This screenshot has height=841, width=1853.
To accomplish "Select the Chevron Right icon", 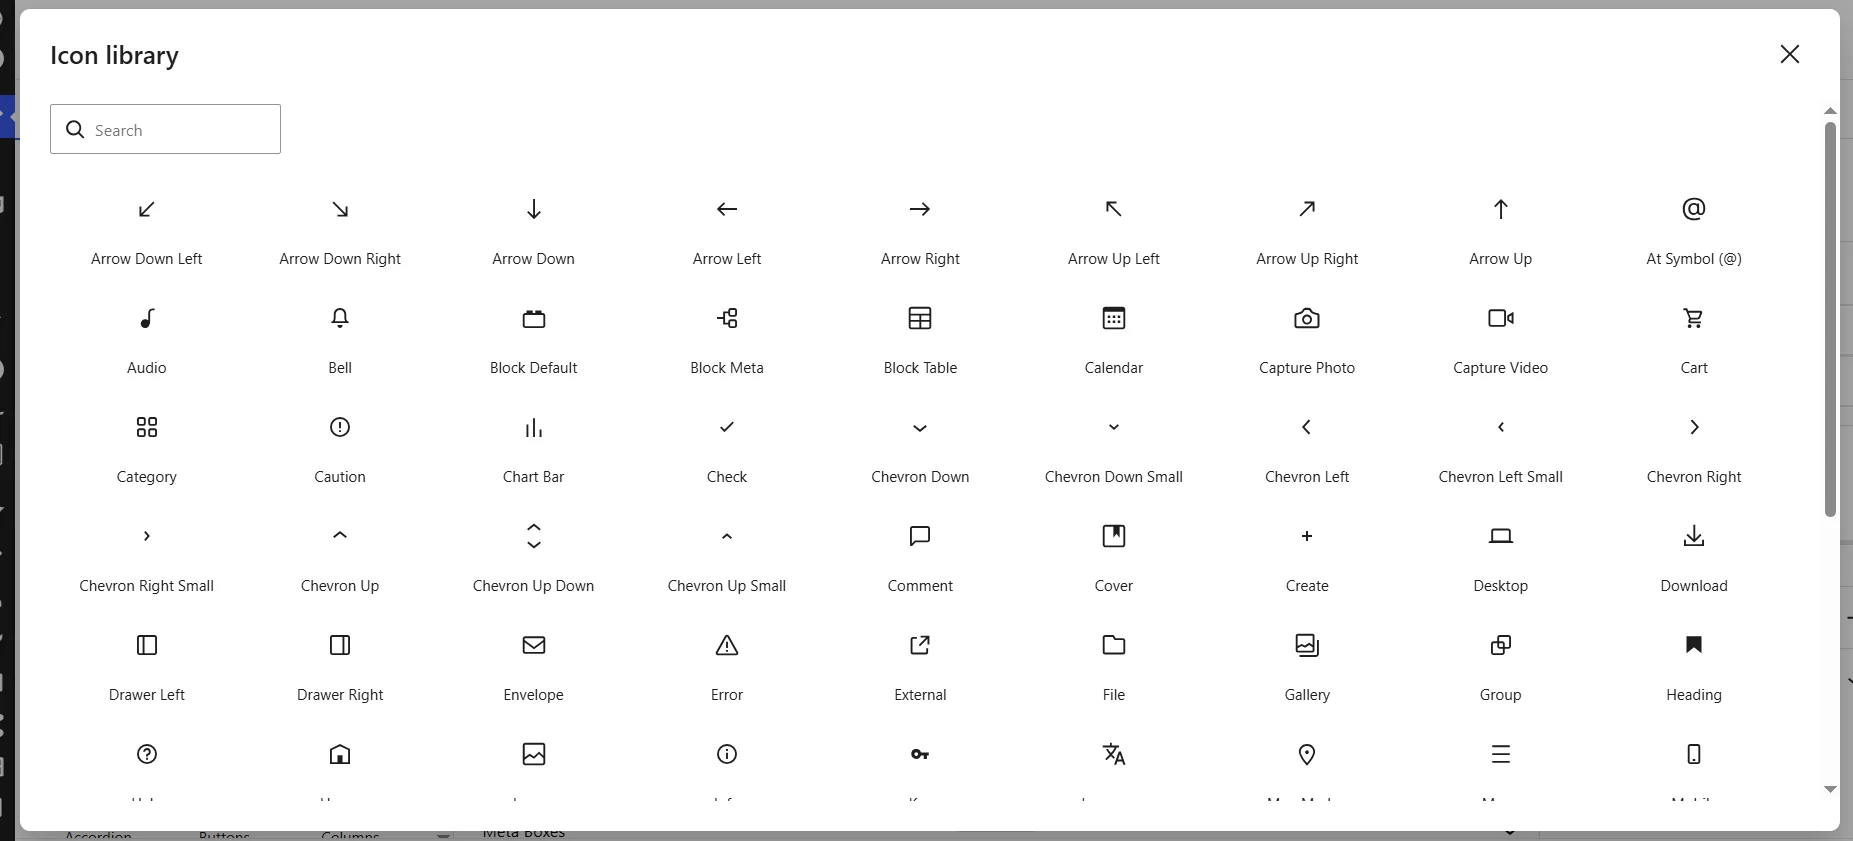I will point(1694,427).
